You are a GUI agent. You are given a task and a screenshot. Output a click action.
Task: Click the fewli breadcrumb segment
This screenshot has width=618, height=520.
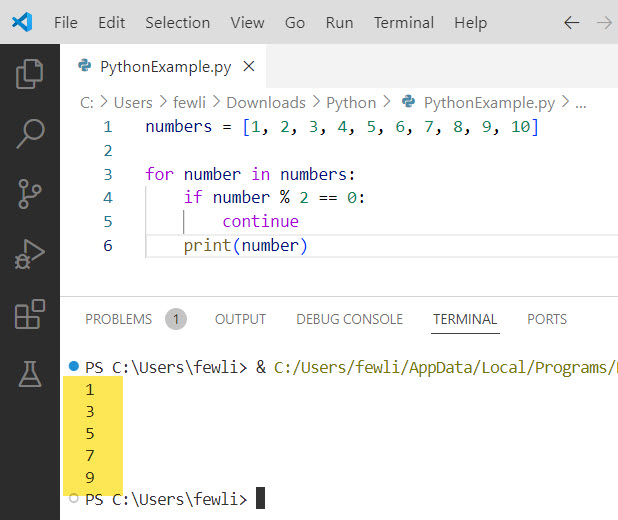[190, 103]
